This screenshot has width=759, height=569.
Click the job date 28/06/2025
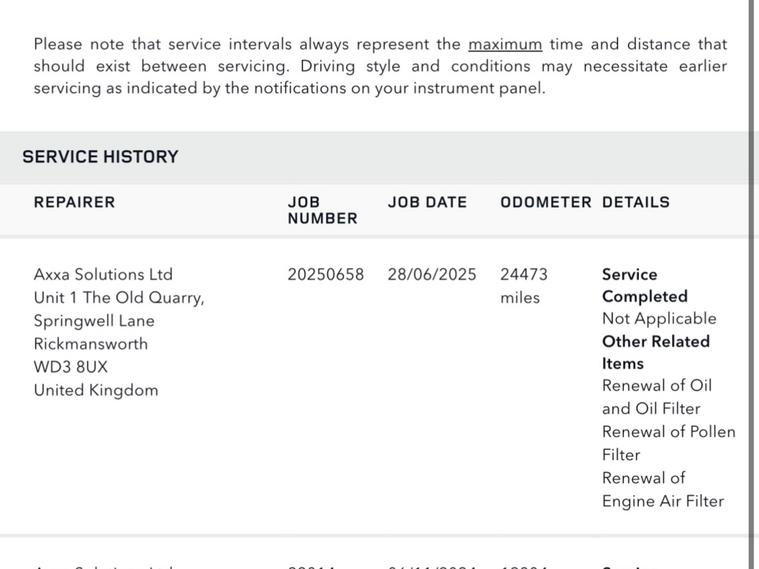click(432, 275)
